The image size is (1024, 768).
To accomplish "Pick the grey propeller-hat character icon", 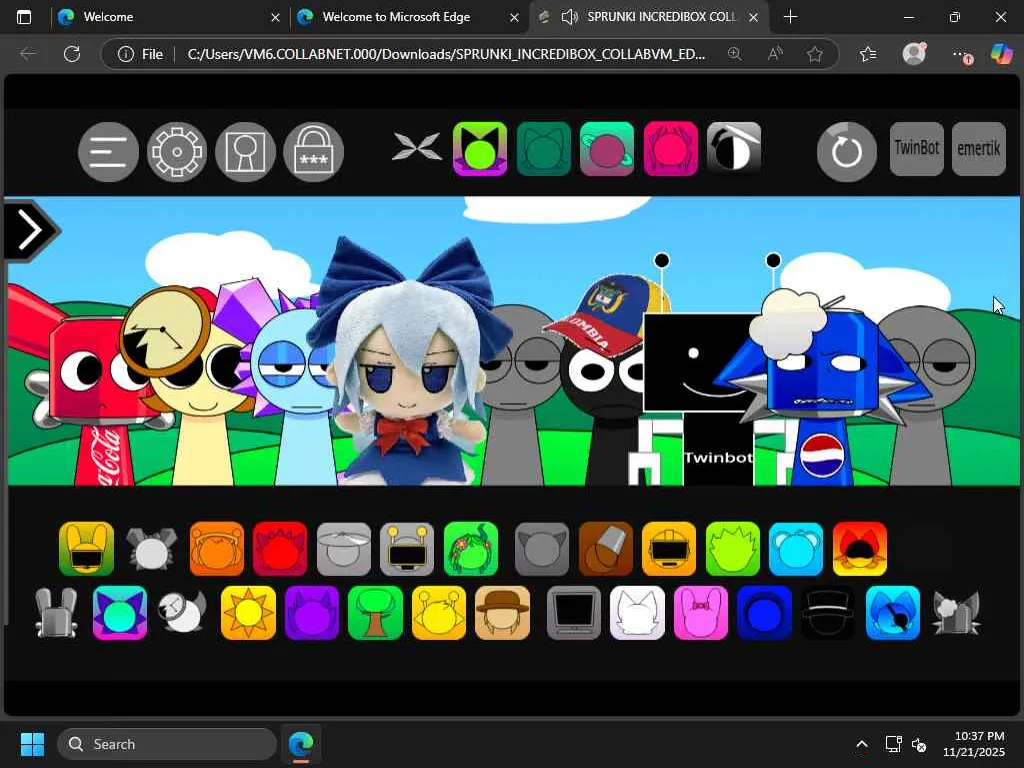I will (344, 549).
